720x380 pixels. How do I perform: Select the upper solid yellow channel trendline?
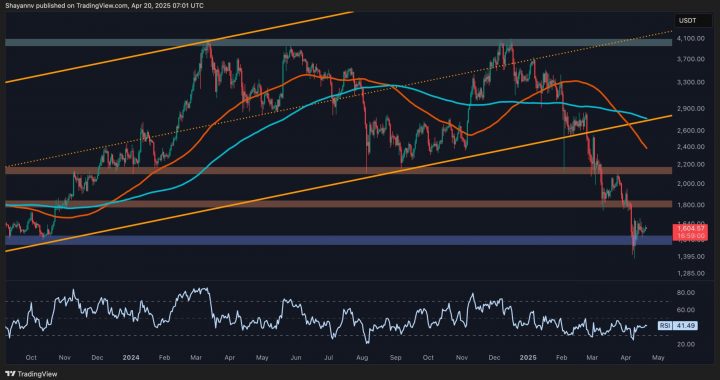[x=179, y=47]
